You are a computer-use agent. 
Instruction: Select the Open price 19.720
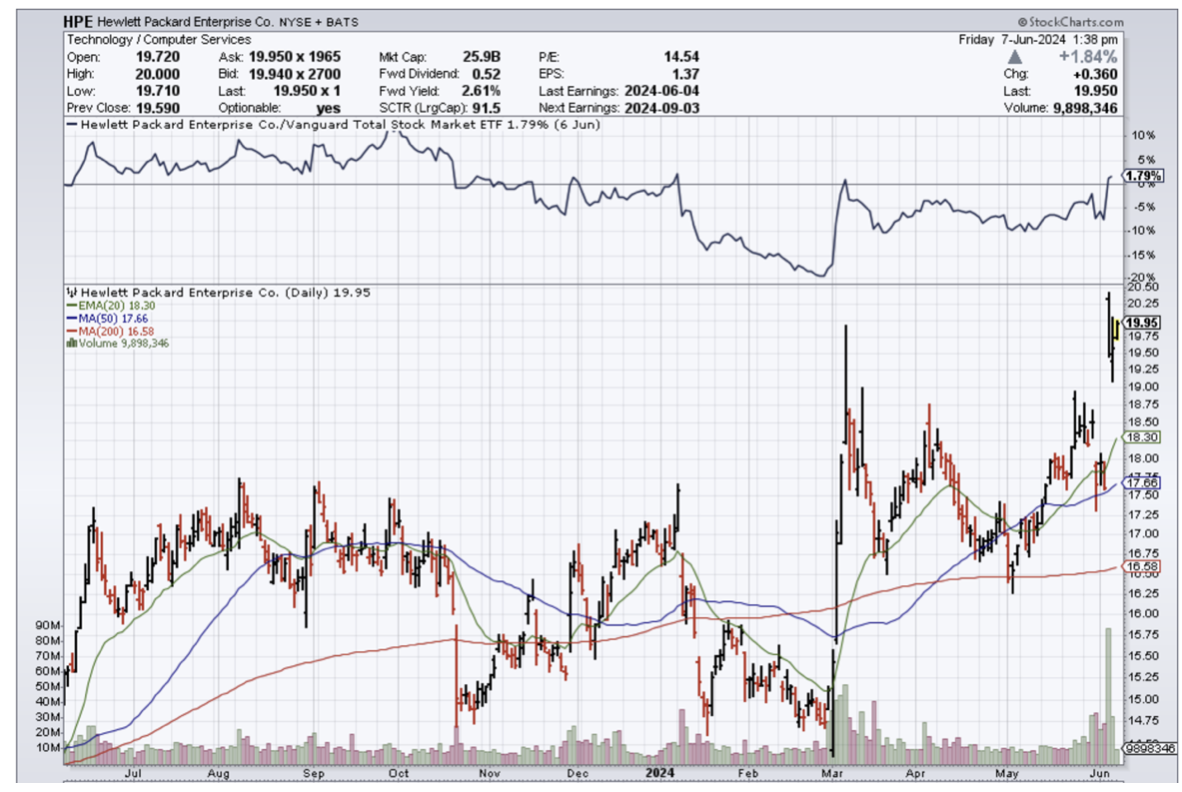[x=158, y=57]
